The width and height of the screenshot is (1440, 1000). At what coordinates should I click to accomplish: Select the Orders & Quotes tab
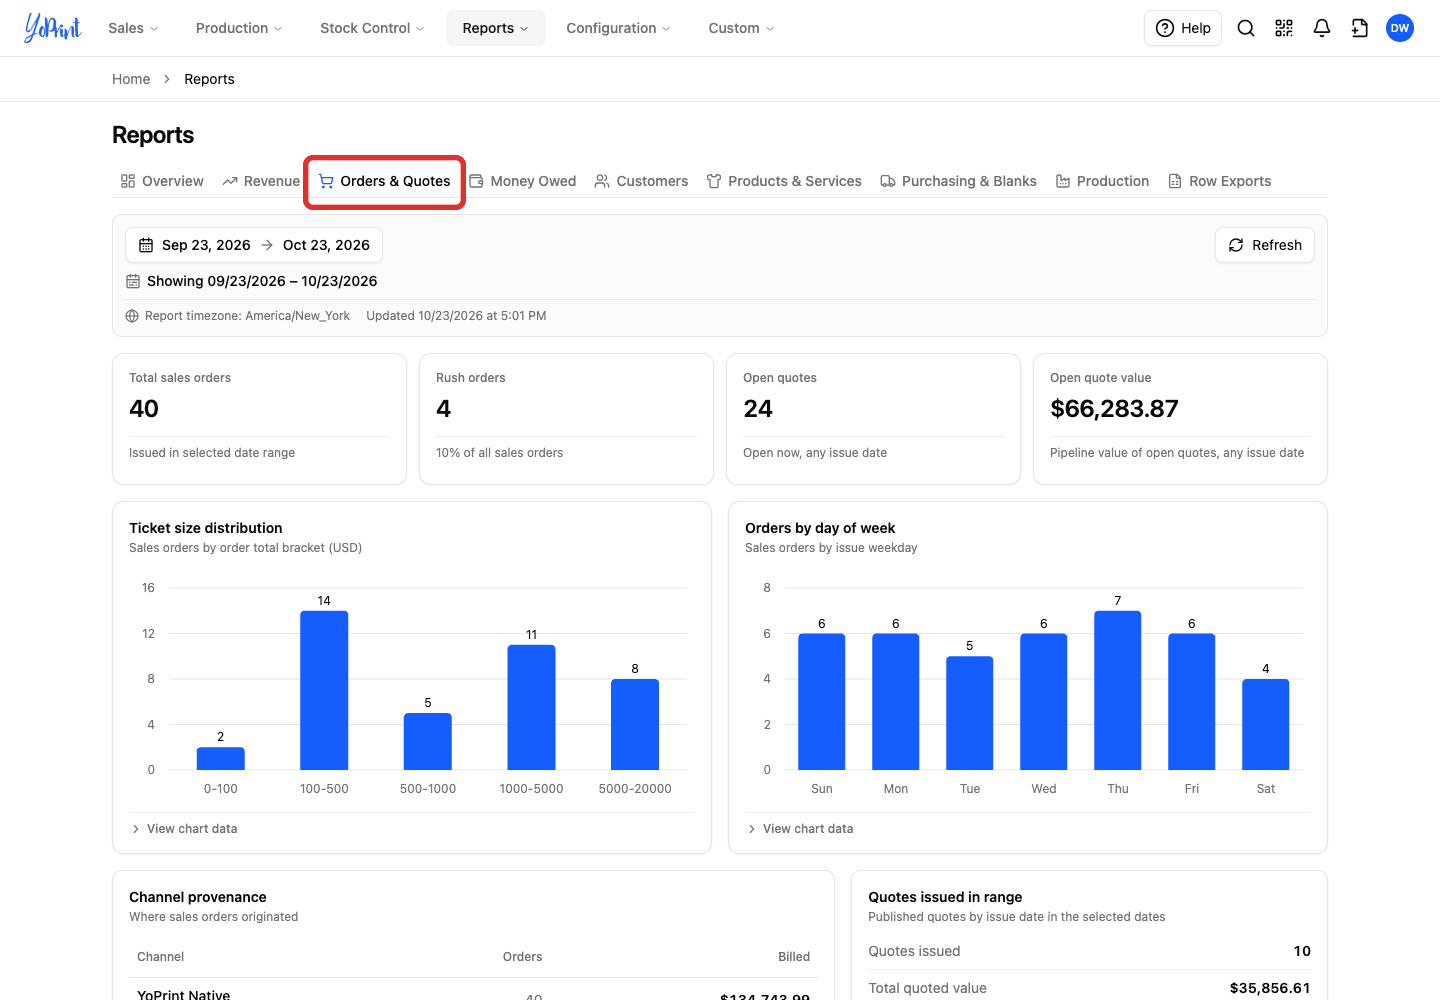click(x=384, y=181)
